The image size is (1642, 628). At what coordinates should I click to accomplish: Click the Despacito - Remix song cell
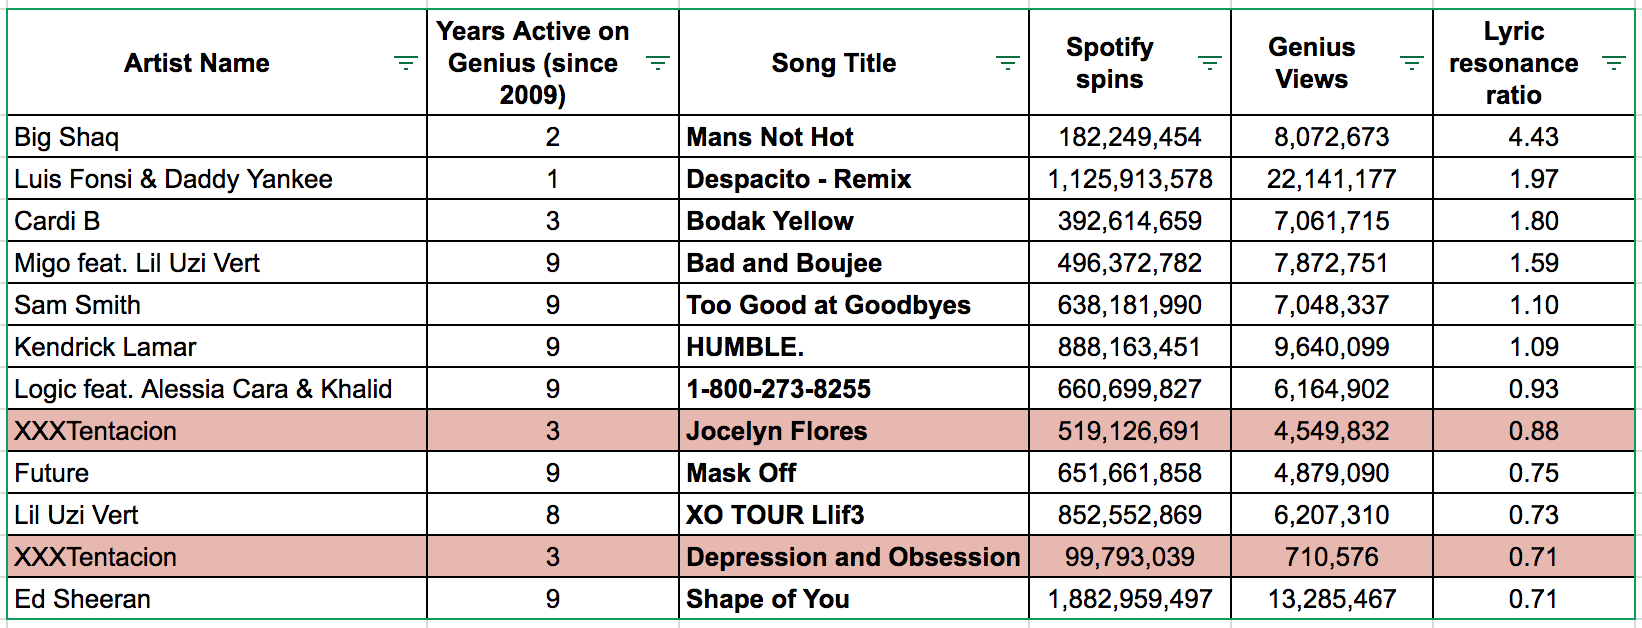point(854,178)
